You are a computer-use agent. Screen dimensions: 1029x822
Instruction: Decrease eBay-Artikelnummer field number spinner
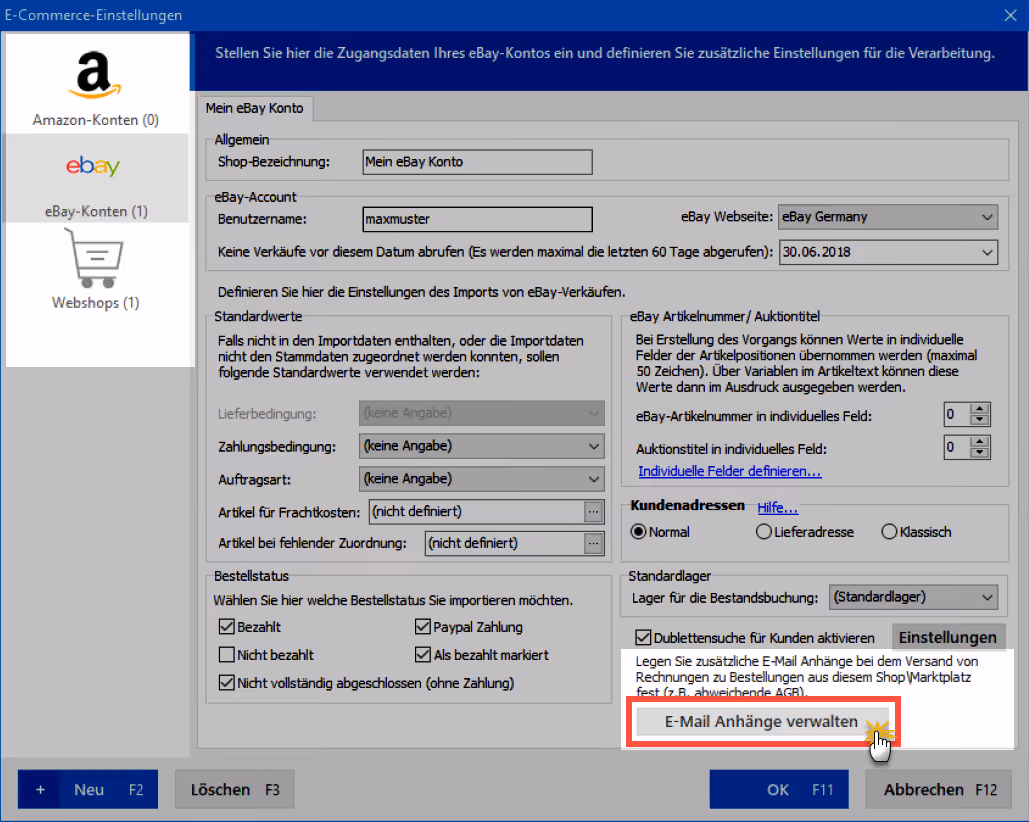979,420
